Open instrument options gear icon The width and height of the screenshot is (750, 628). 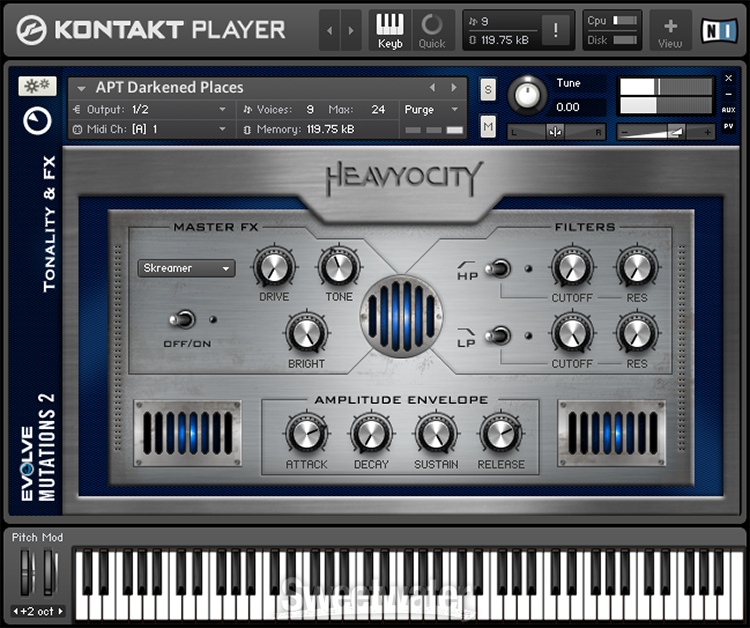(x=37, y=86)
